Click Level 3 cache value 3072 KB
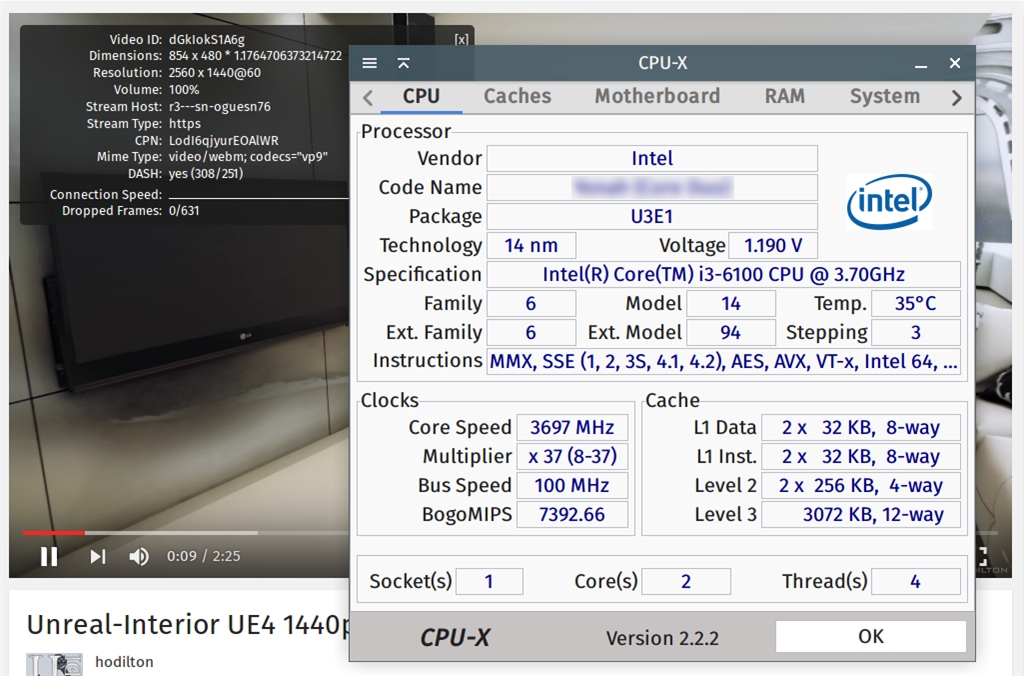This screenshot has width=1024, height=676. [861, 515]
